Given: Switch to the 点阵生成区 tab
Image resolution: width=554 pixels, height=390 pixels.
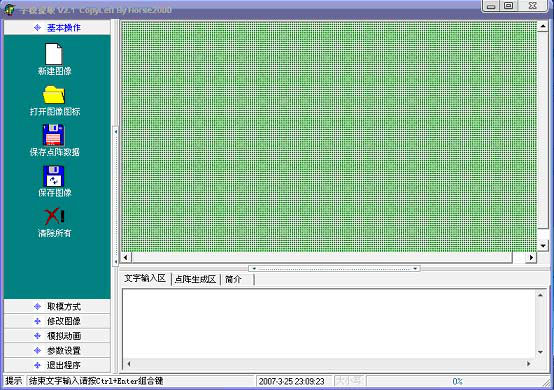Looking at the screenshot, I should pyautogui.click(x=195, y=279).
